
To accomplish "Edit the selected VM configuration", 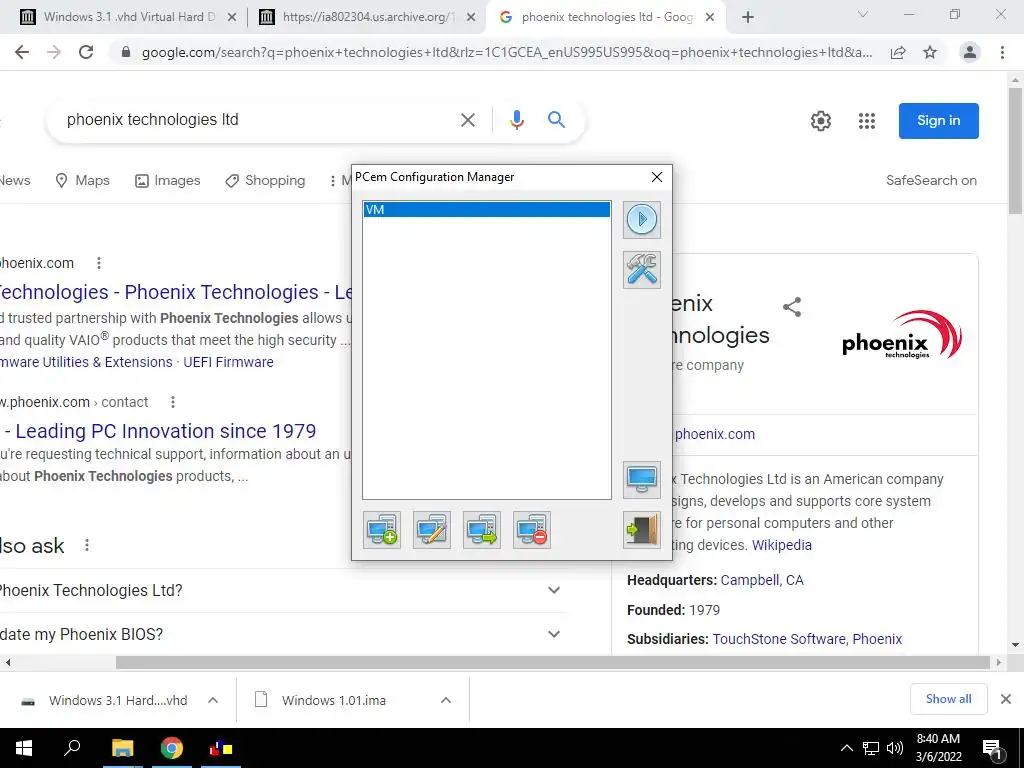I will click(x=432, y=530).
